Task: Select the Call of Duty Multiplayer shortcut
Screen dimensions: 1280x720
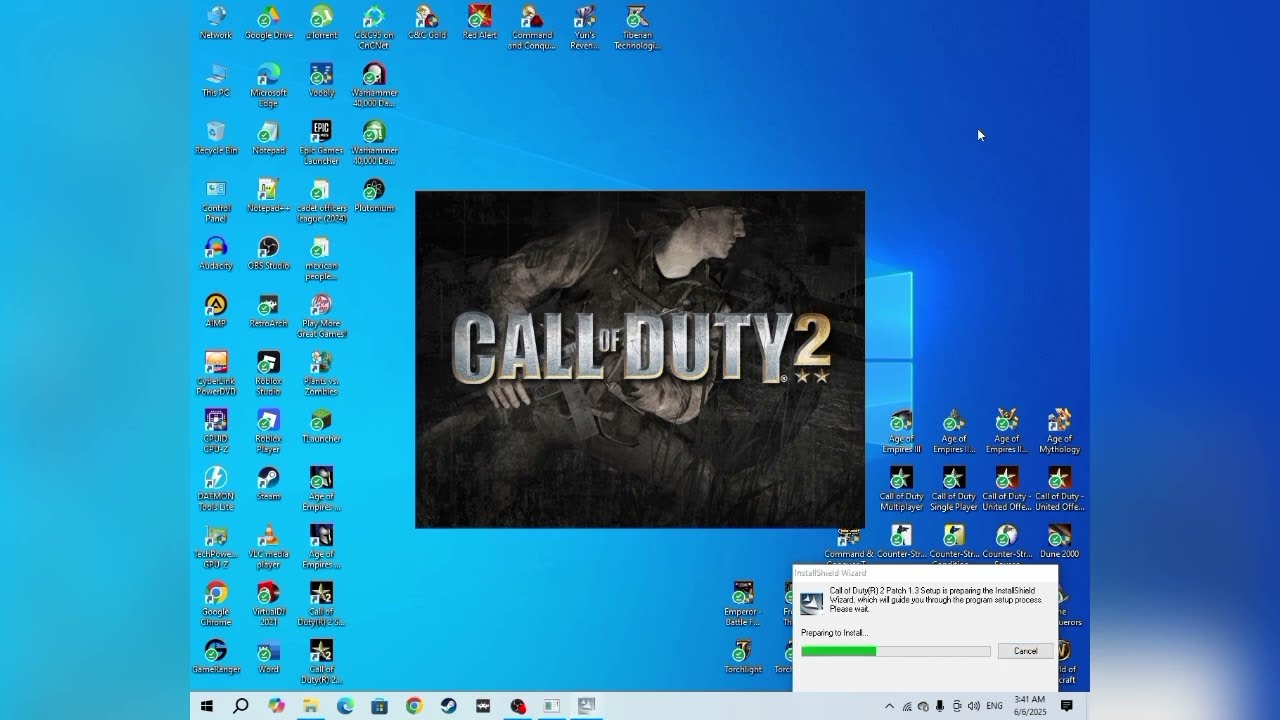Action: (901, 490)
